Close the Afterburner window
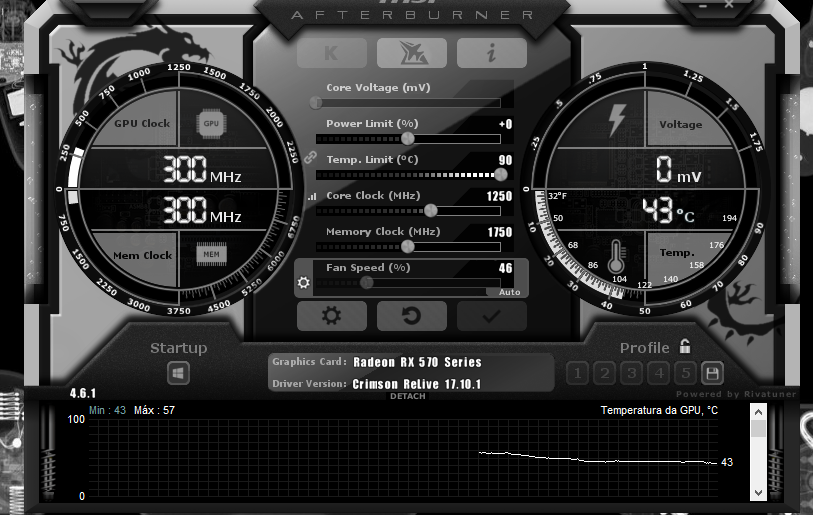 pos(728,5)
